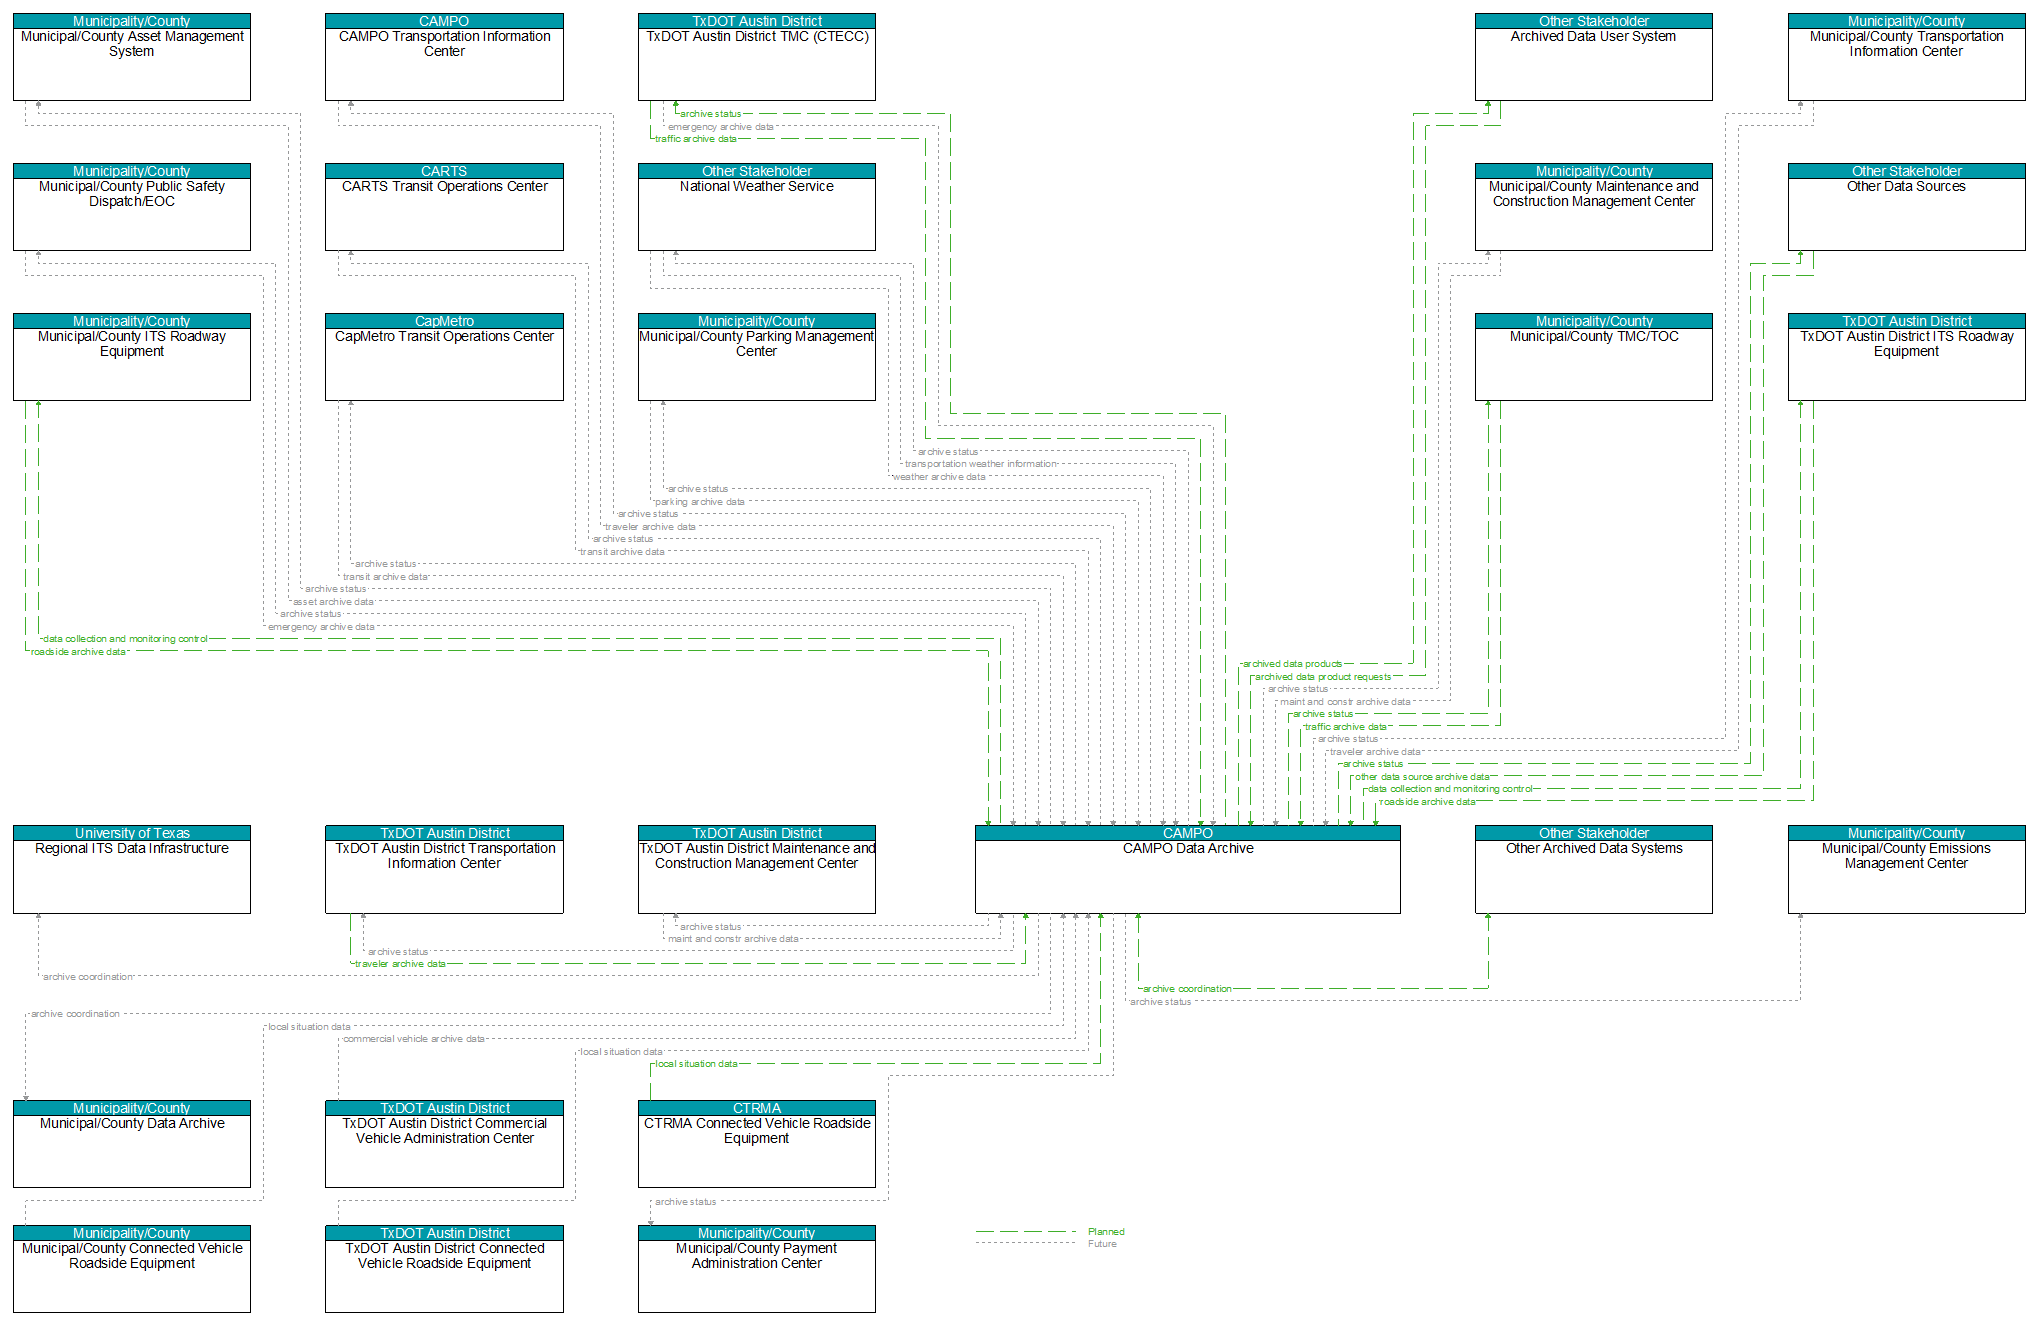Click the 'Future' legend entry
This screenshot has width=2036, height=1326.
tap(1102, 1244)
